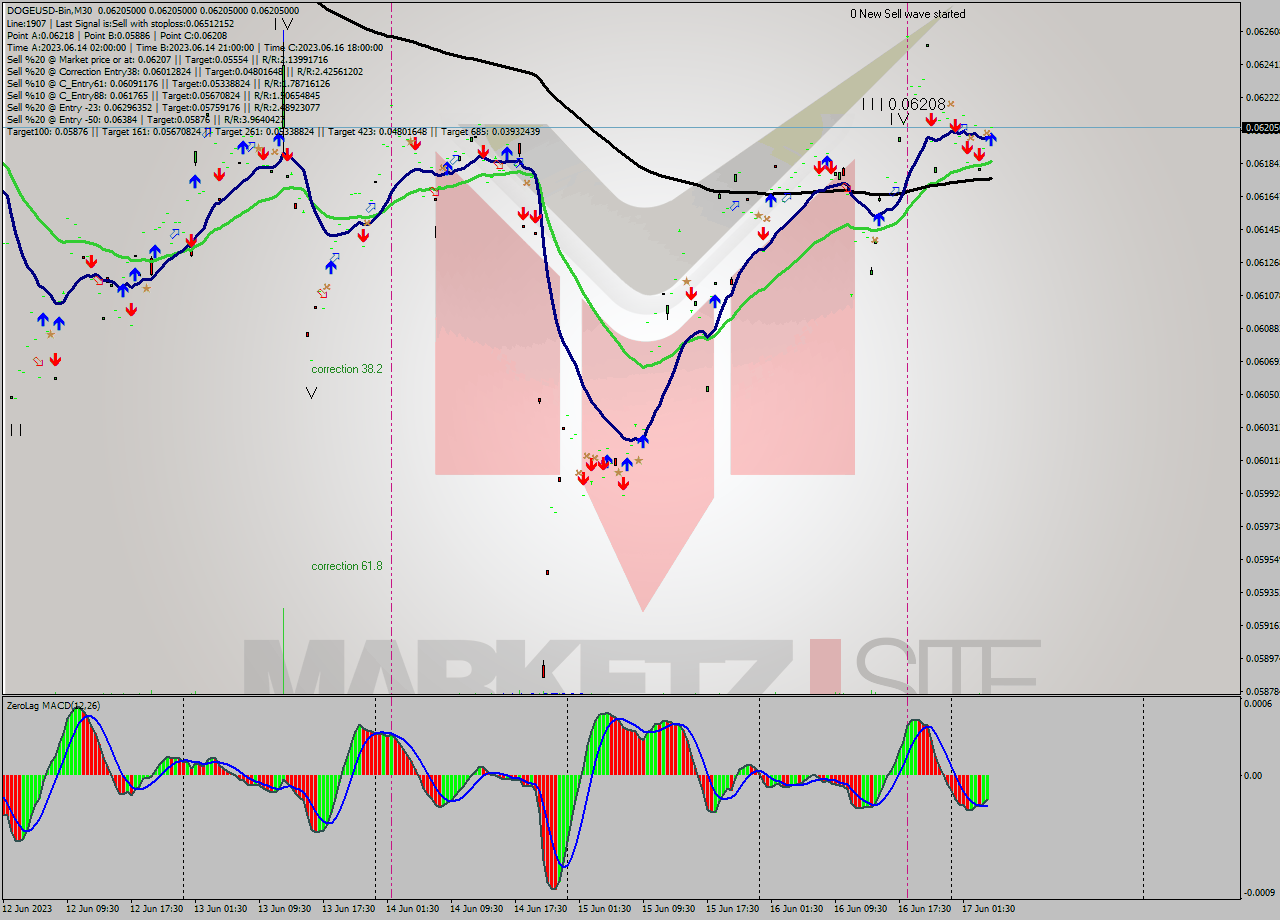Screen dimensions: 1280x920
Task: Click the '16 Jun 17:30' time label
Action: [924, 909]
